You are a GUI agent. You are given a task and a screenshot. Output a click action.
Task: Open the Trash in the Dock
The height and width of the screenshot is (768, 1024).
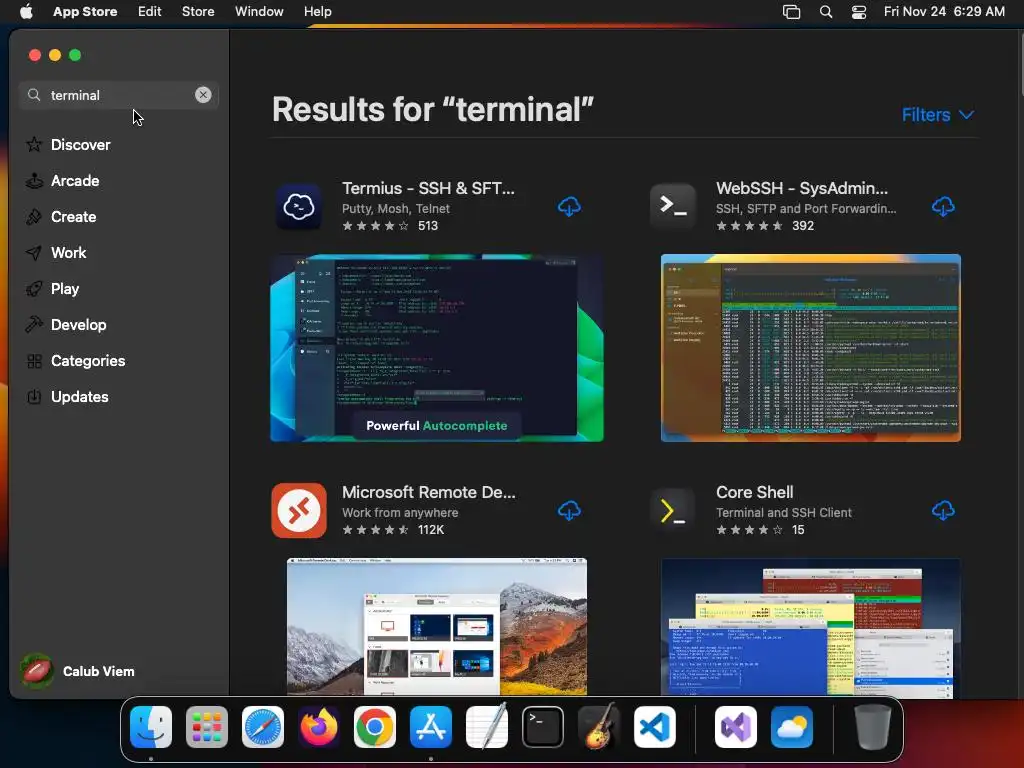click(873, 727)
